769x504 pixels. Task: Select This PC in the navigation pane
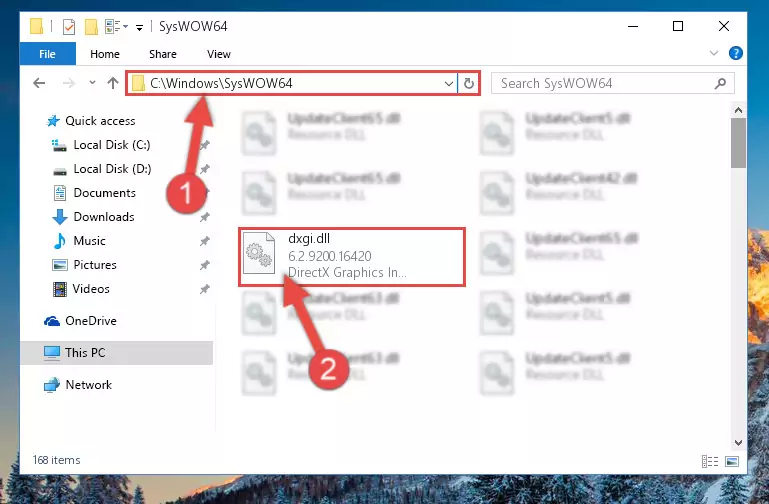pyautogui.click(x=117, y=353)
